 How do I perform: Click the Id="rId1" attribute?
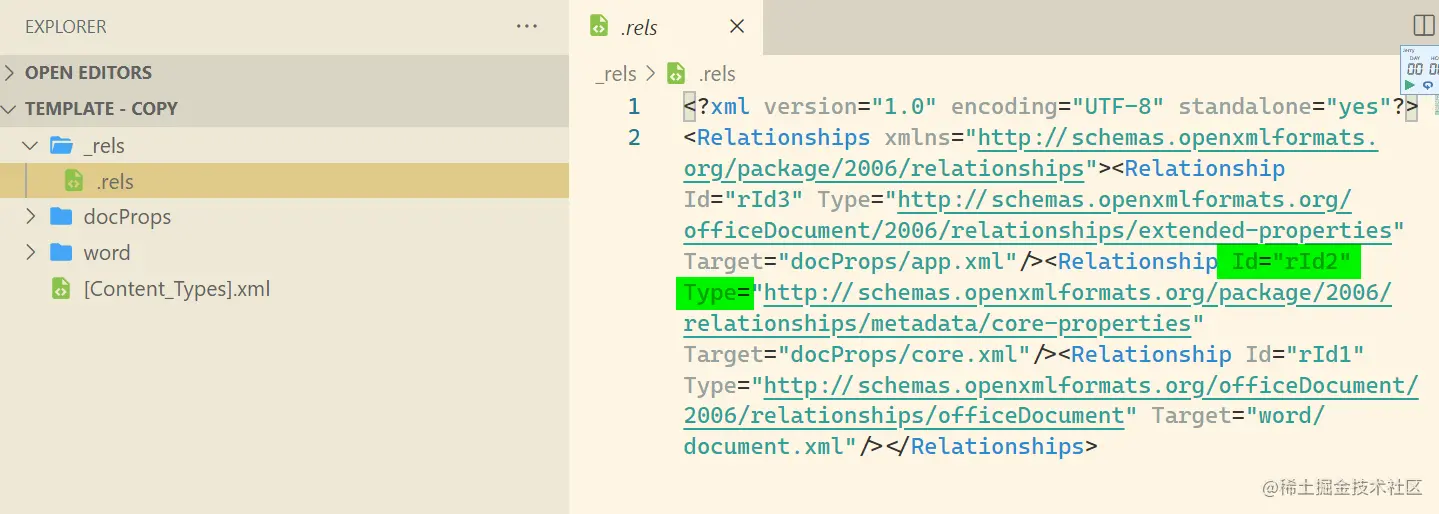pyautogui.click(x=1304, y=354)
